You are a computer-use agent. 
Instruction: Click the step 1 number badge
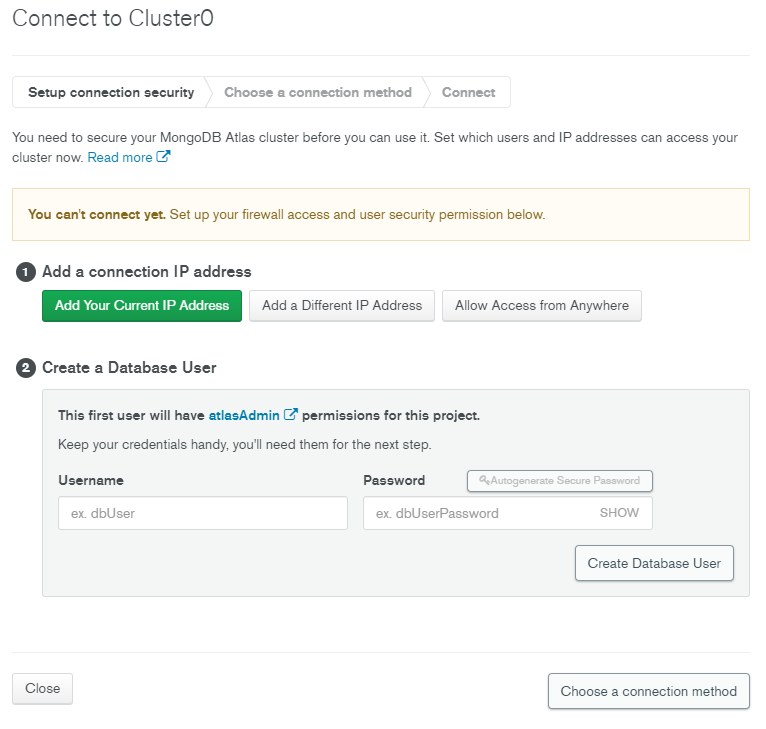26,272
